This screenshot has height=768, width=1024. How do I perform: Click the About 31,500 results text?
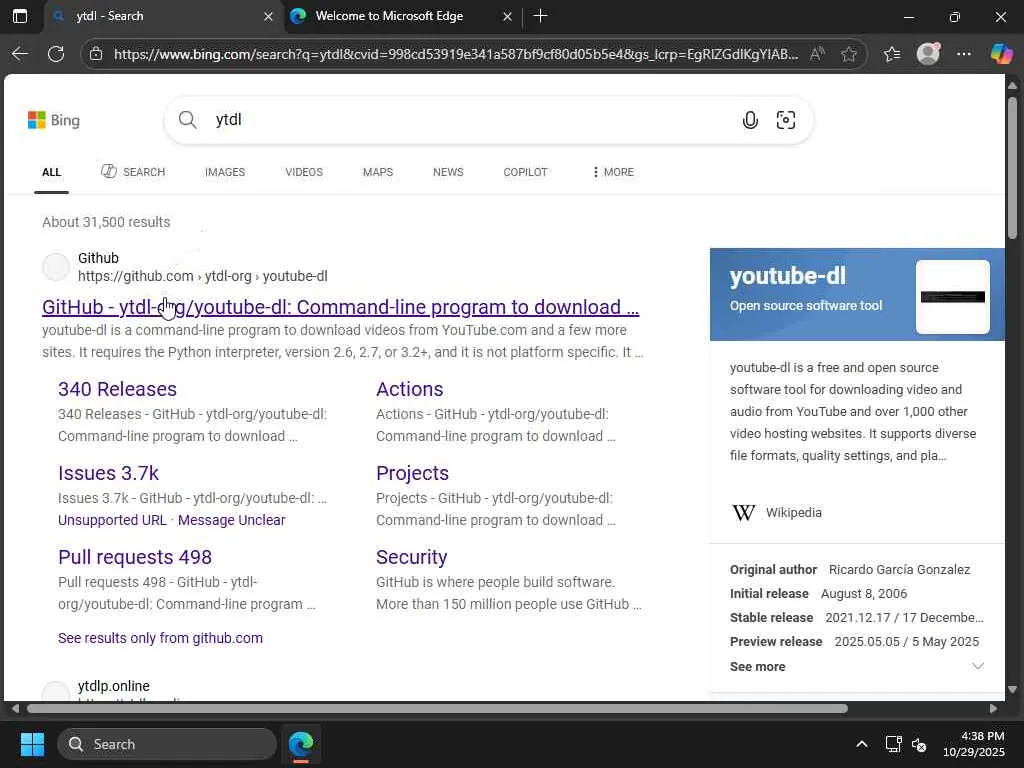coord(106,222)
